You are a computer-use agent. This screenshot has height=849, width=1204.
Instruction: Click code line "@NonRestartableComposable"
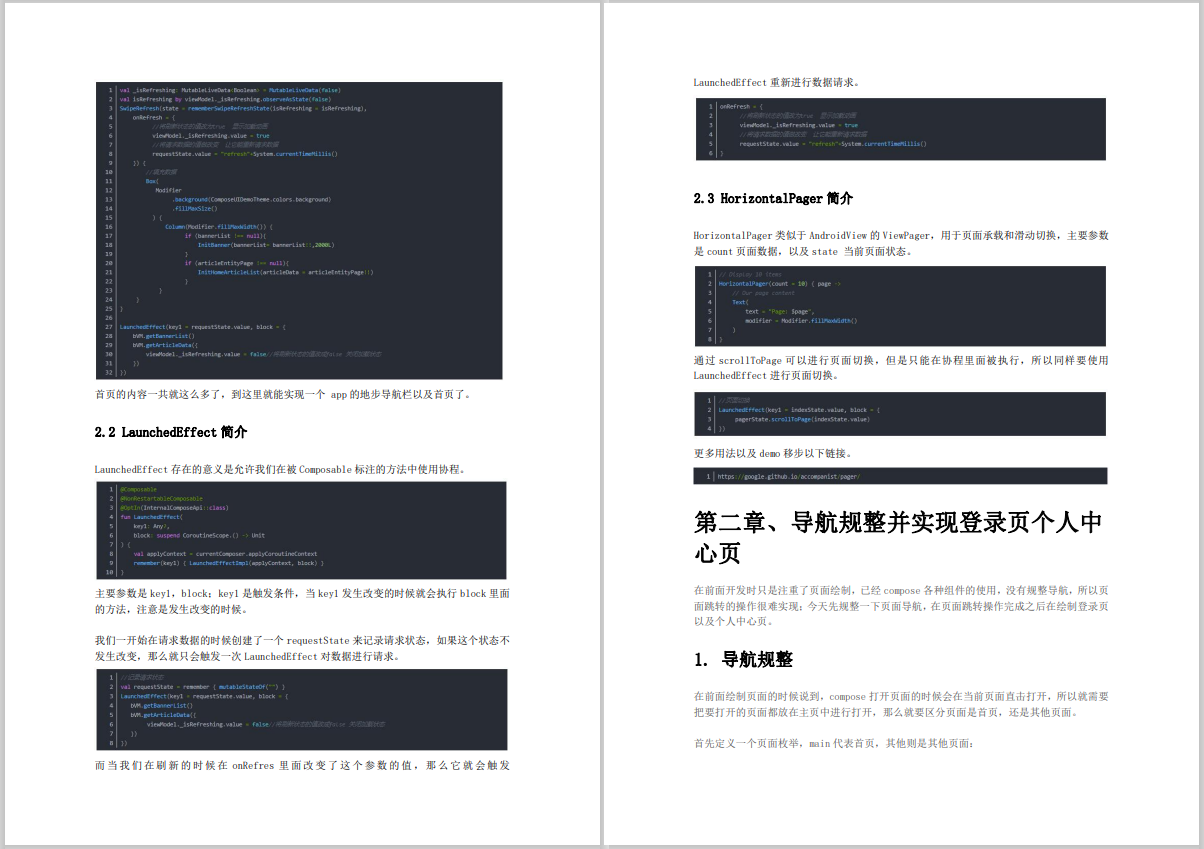coord(161,498)
